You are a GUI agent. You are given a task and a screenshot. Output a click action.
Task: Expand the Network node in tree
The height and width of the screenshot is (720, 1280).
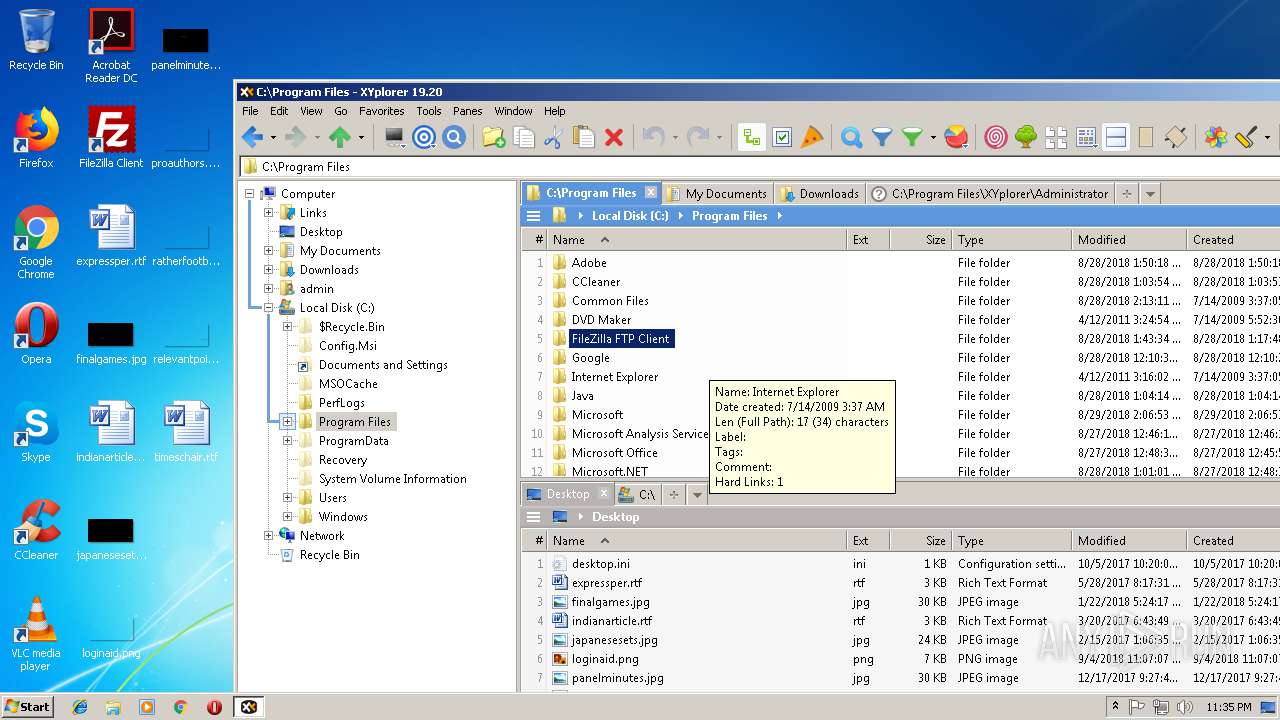268,536
